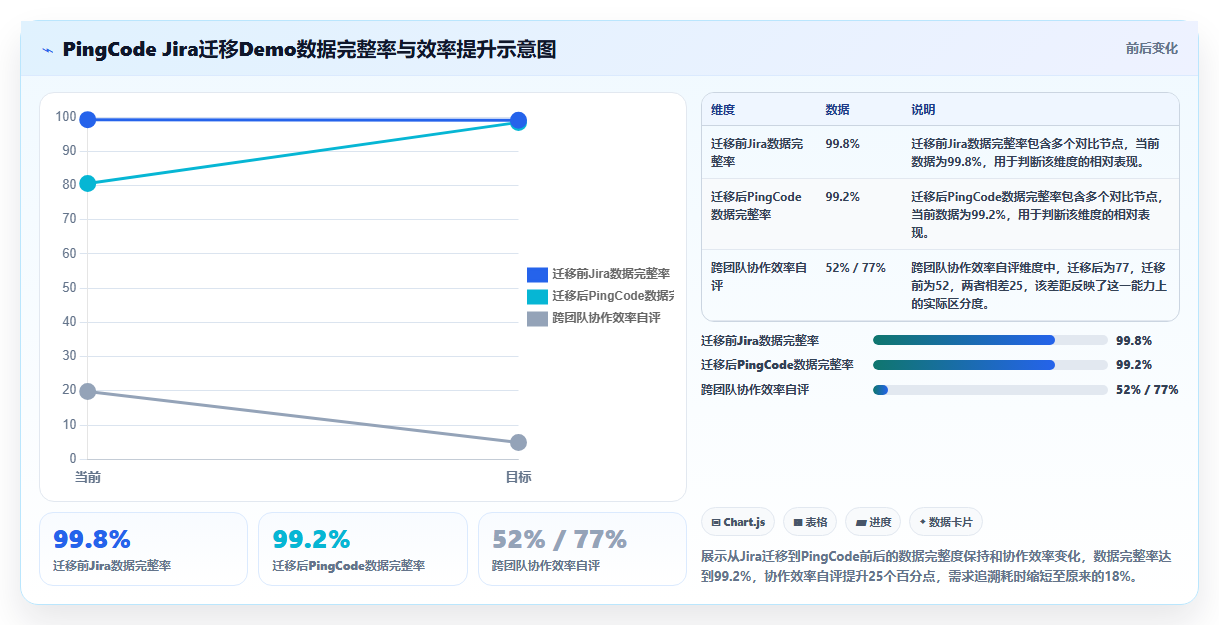This screenshot has height=625, width=1219.
Task: Click the 说明 column header
Action: (923, 110)
